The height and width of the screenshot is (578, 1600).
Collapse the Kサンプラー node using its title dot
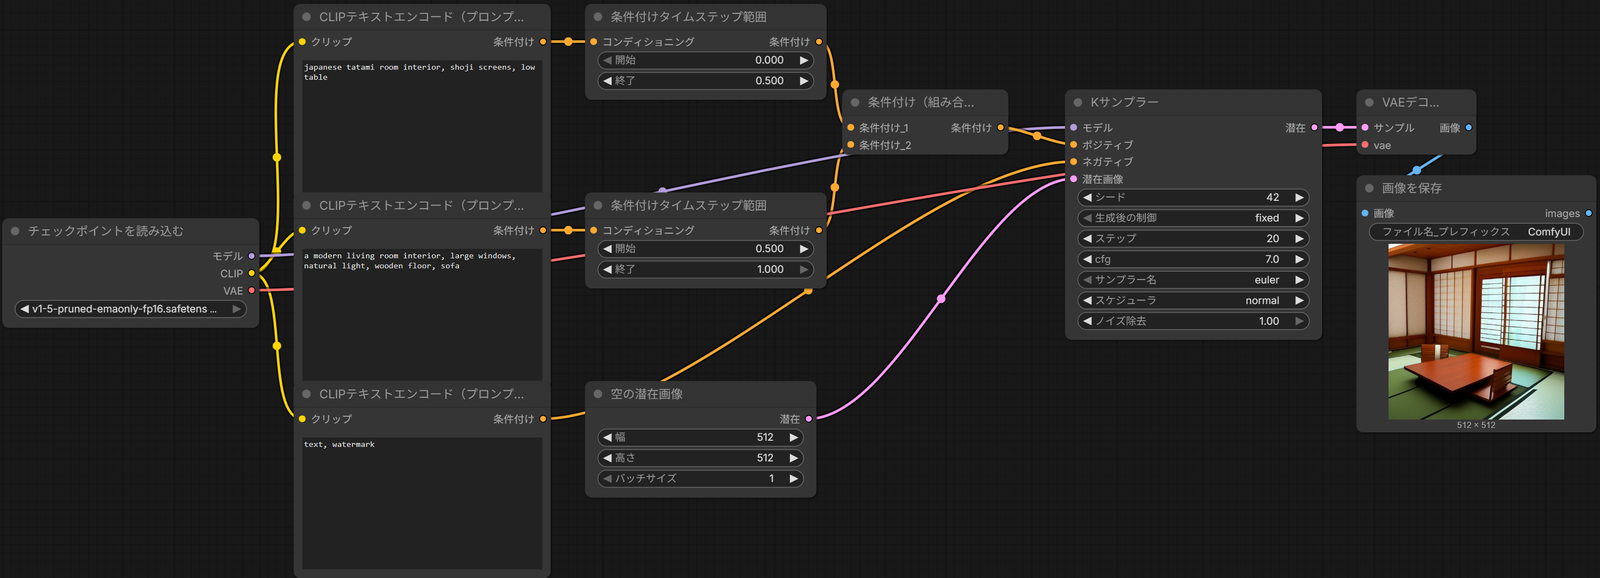point(1078,102)
